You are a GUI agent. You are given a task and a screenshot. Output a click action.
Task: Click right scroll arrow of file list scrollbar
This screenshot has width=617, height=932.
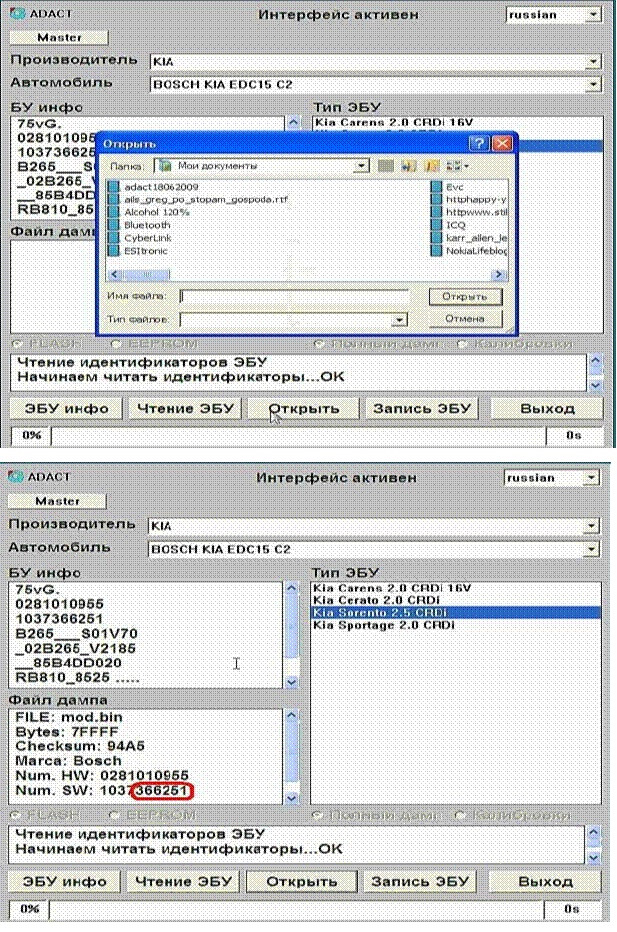499,275
